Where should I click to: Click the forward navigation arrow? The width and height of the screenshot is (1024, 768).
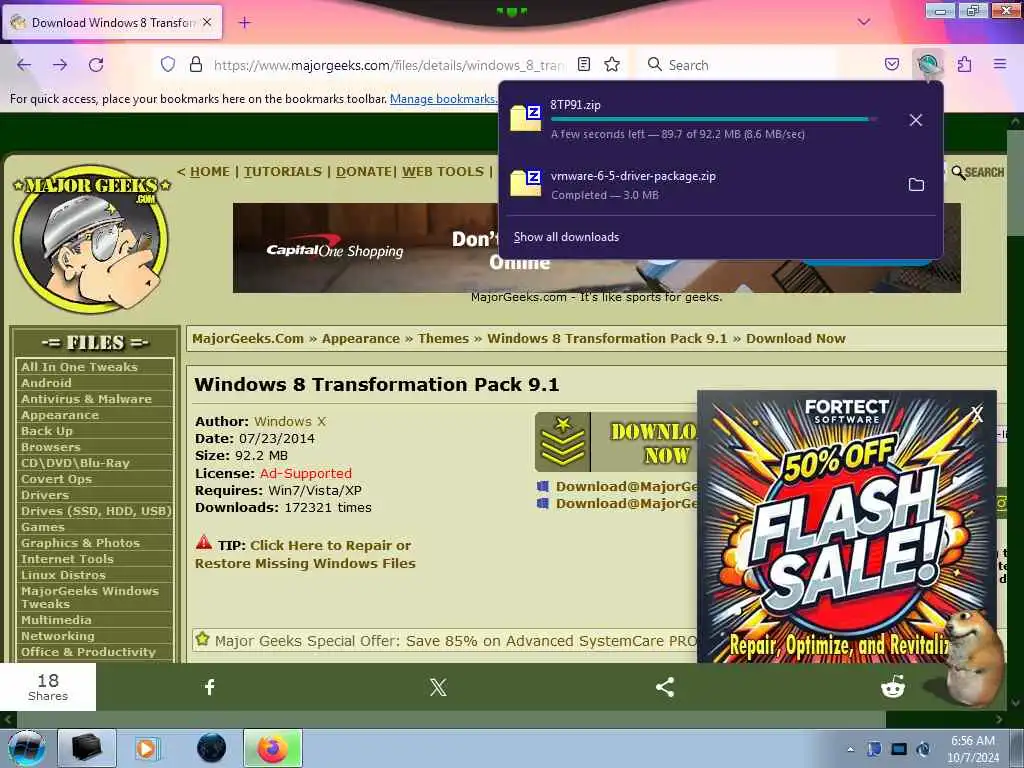click(x=60, y=65)
